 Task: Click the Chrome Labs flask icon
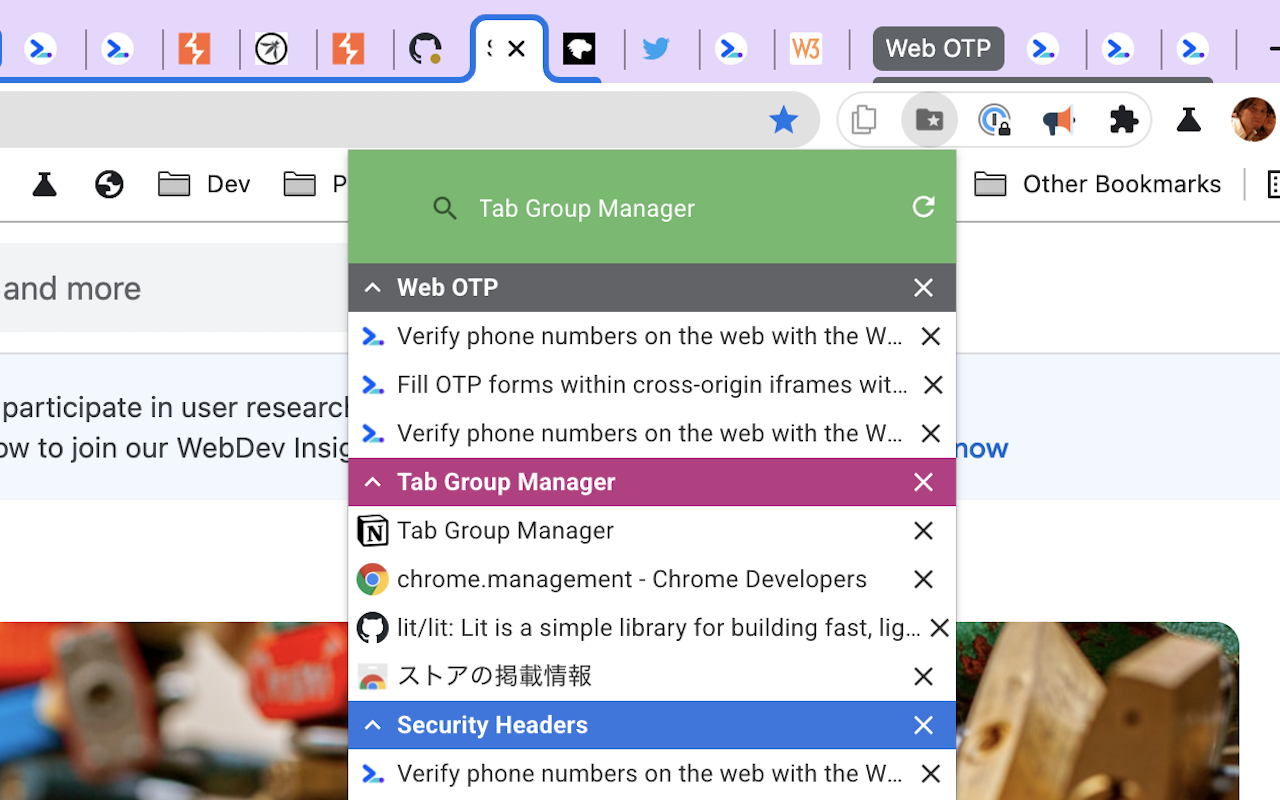click(x=1188, y=119)
